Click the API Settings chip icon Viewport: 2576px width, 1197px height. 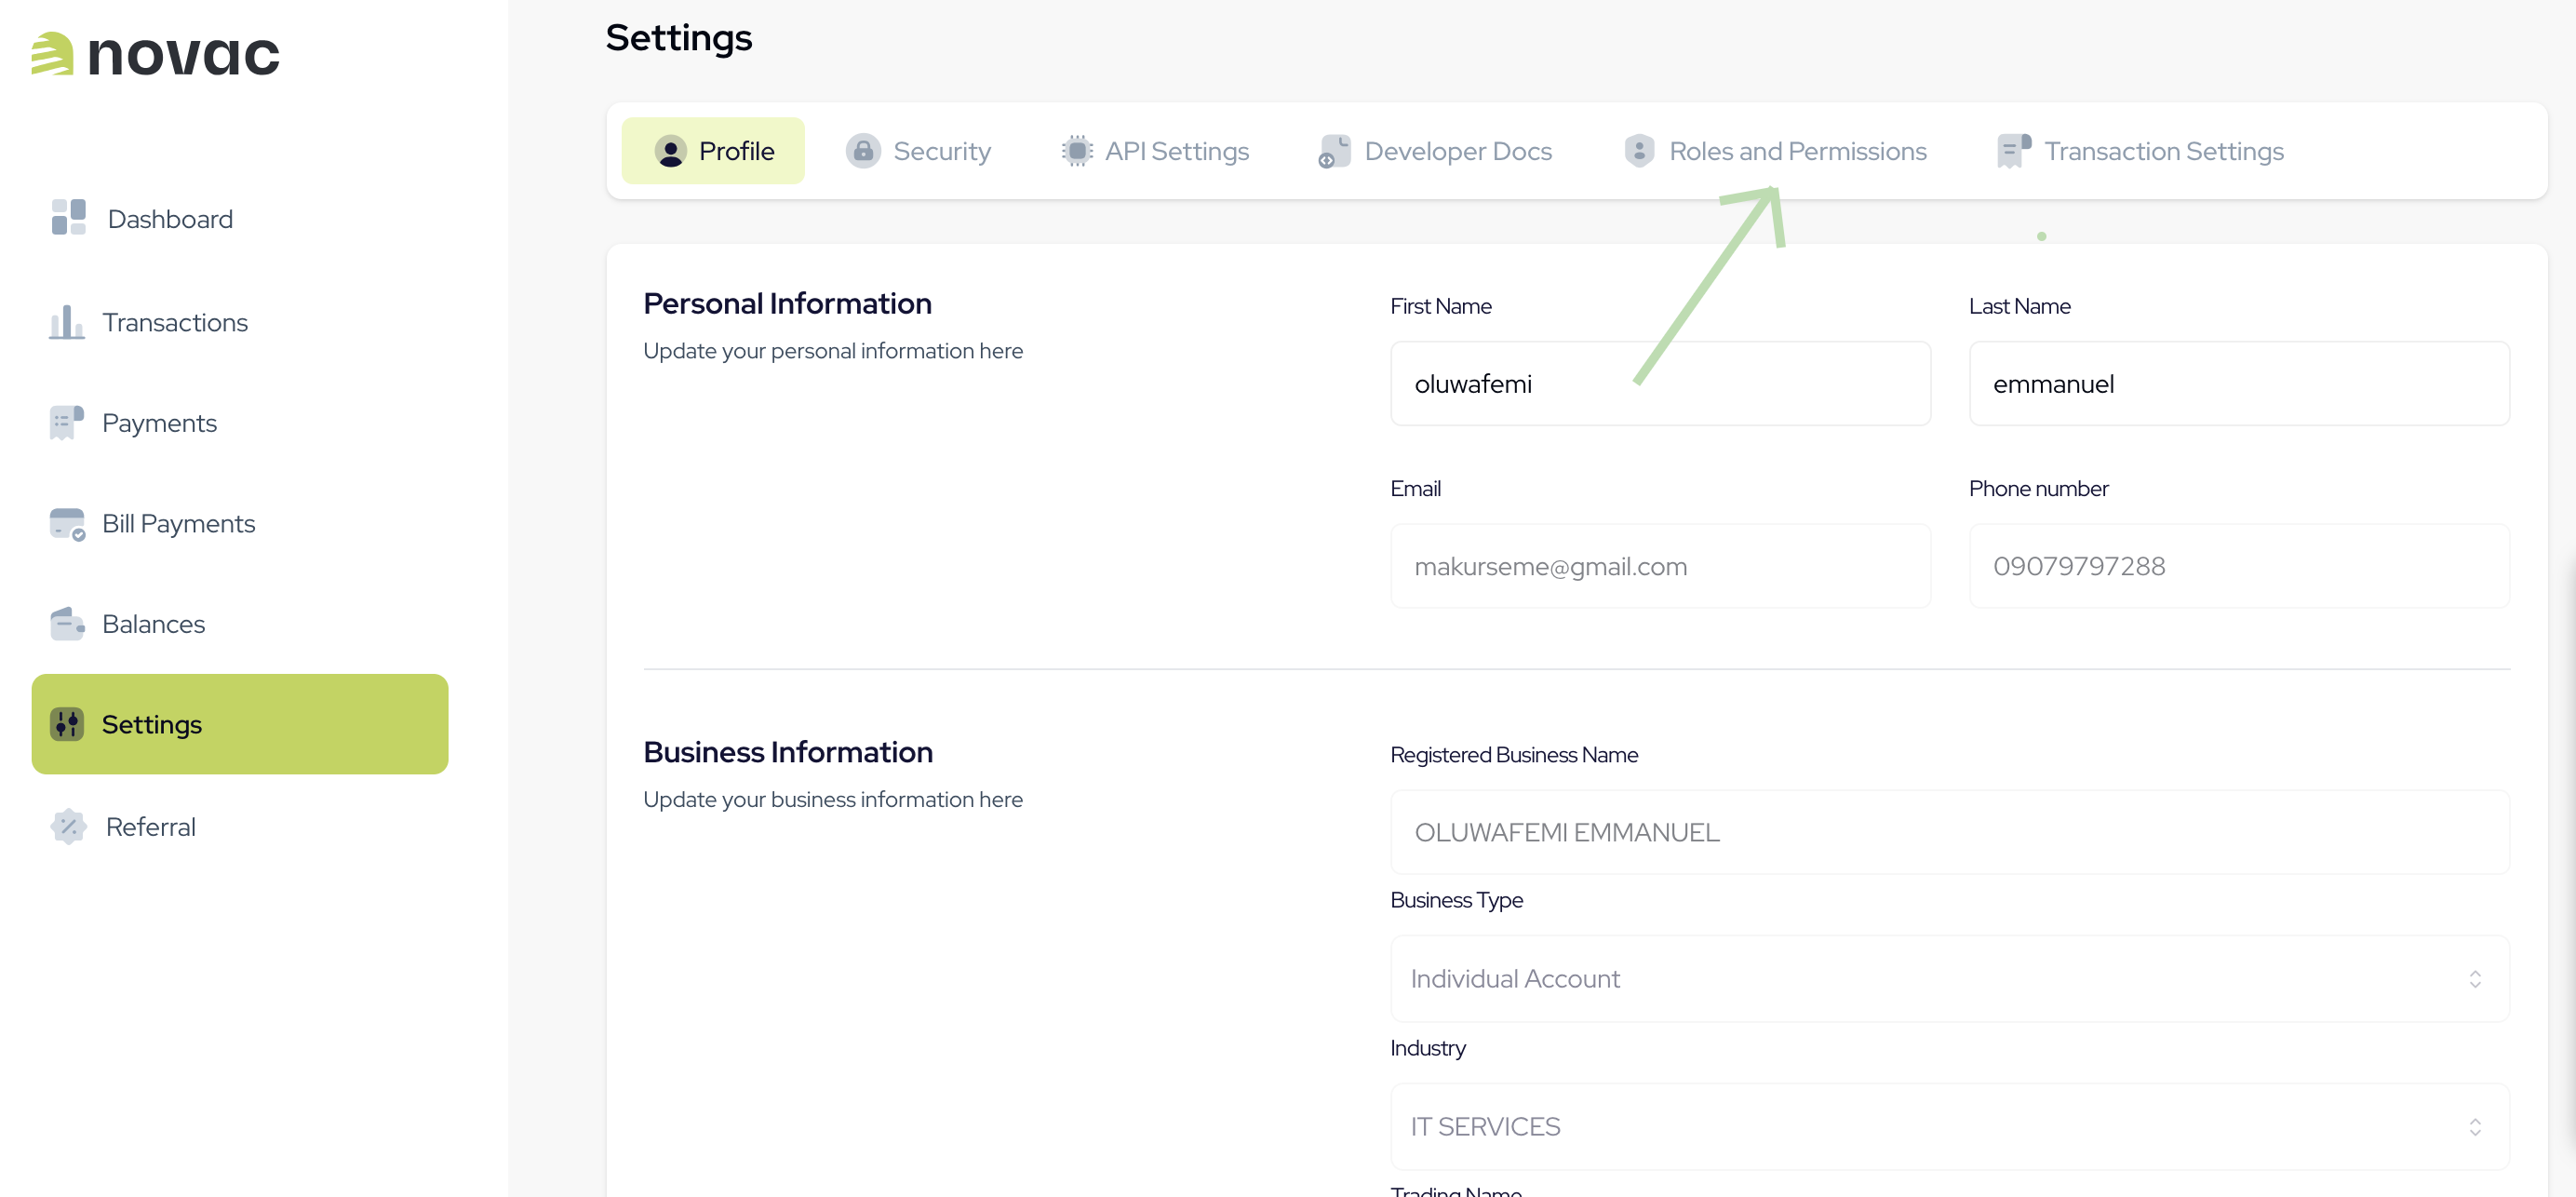click(x=1075, y=150)
